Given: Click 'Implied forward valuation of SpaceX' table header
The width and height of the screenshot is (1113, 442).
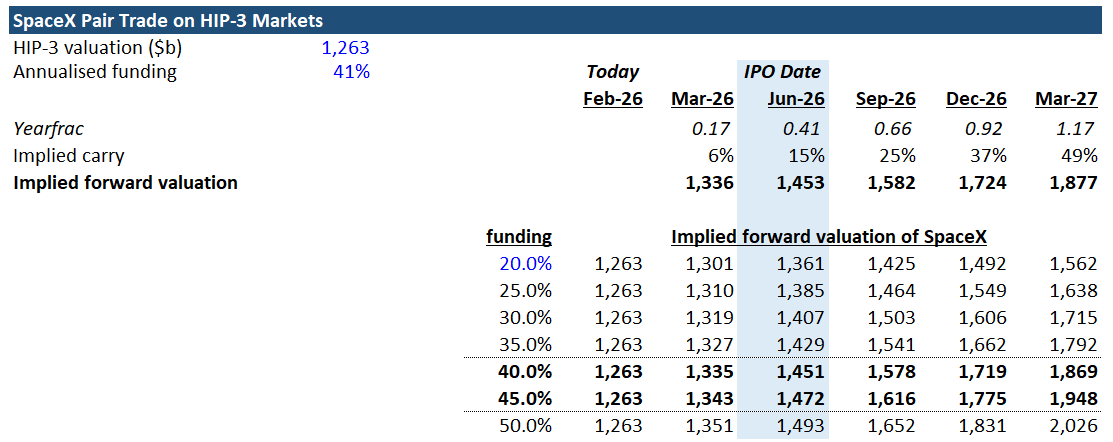Looking at the screenshot, I should [829, 236].
